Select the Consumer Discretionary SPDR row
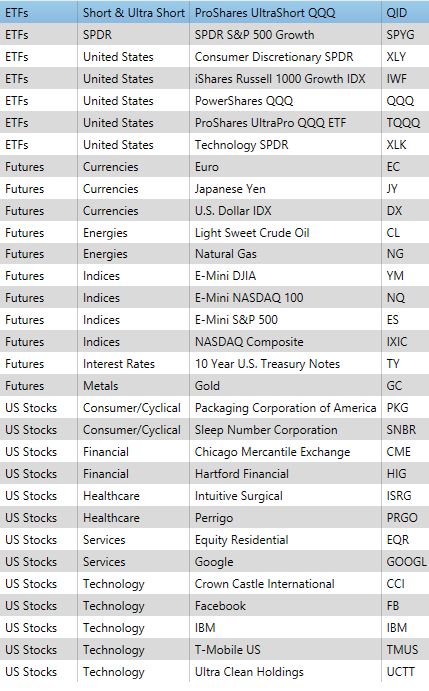Image resolution: width=429 pixels, height=691 pixels. (x=214, y=56)
